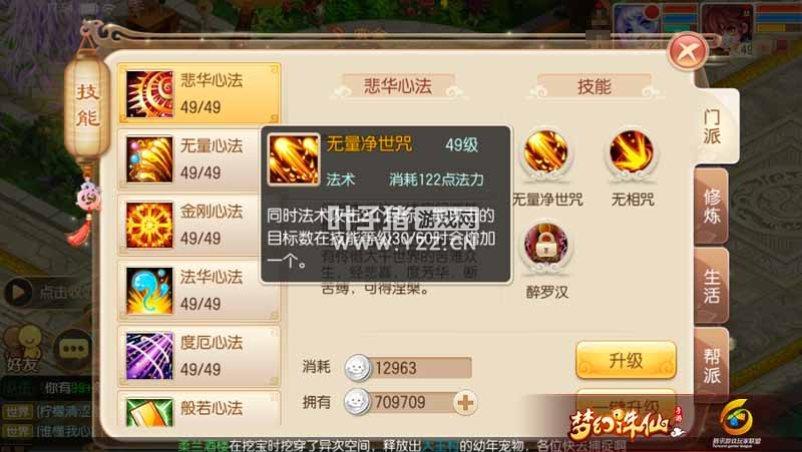Open the 法华心法 blue swirl skill
The height and width of the screenshot is (452, 802).
(x=149, y=290)
